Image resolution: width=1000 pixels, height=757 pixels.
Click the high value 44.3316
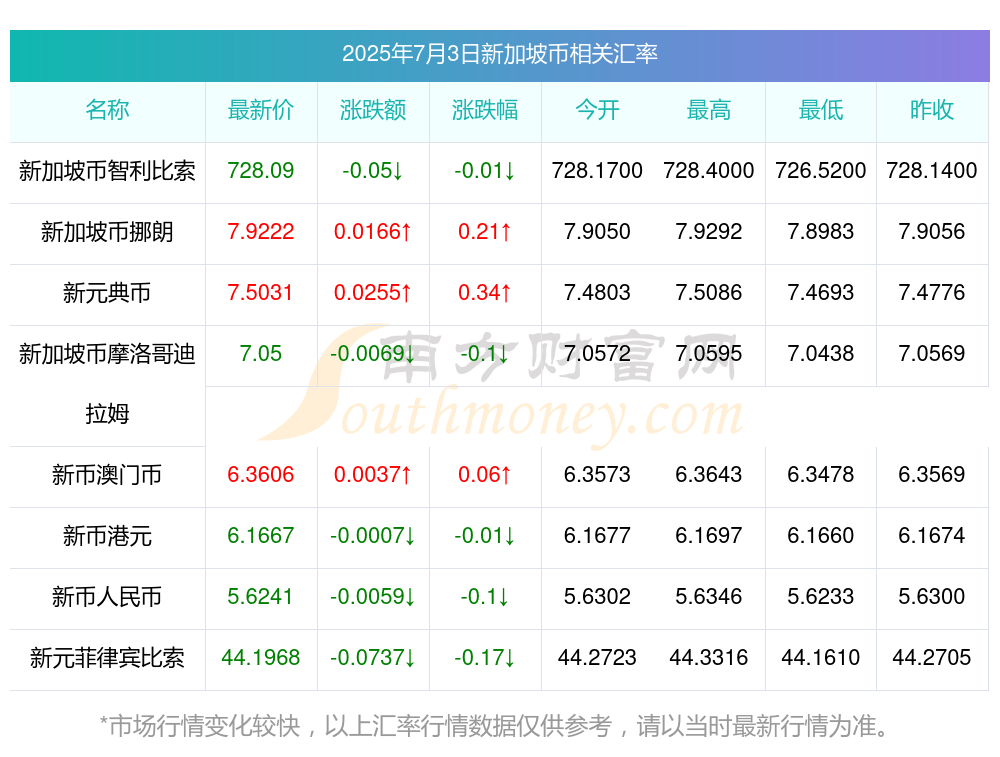(x=709, y=658)
